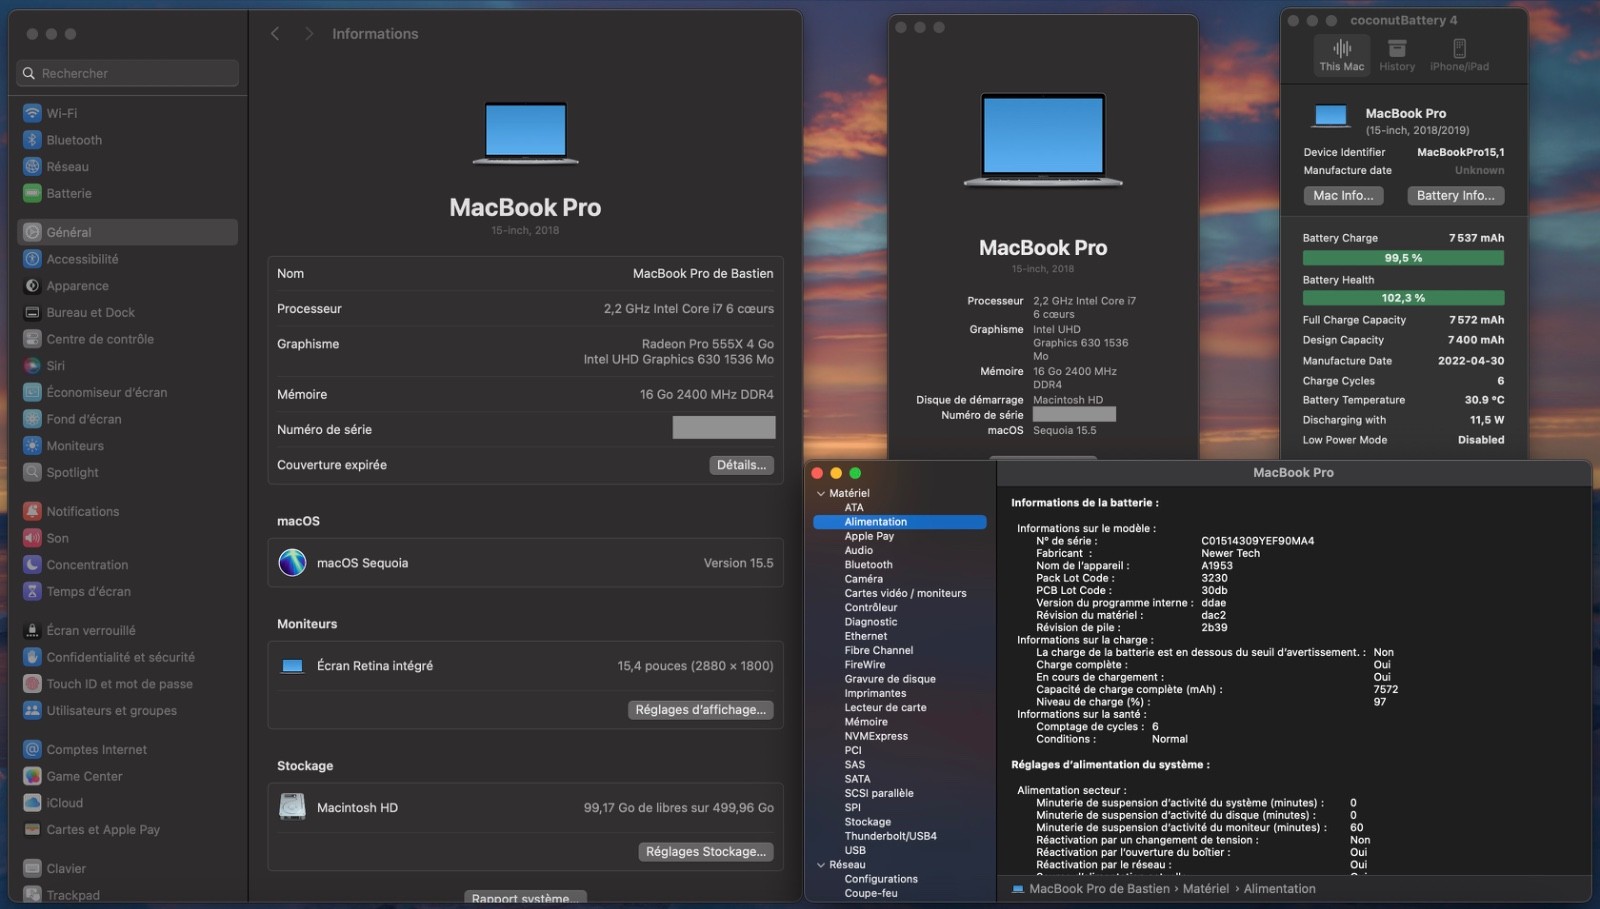Click Matériel in the bottom path bar

click(x=1206, y=889)
